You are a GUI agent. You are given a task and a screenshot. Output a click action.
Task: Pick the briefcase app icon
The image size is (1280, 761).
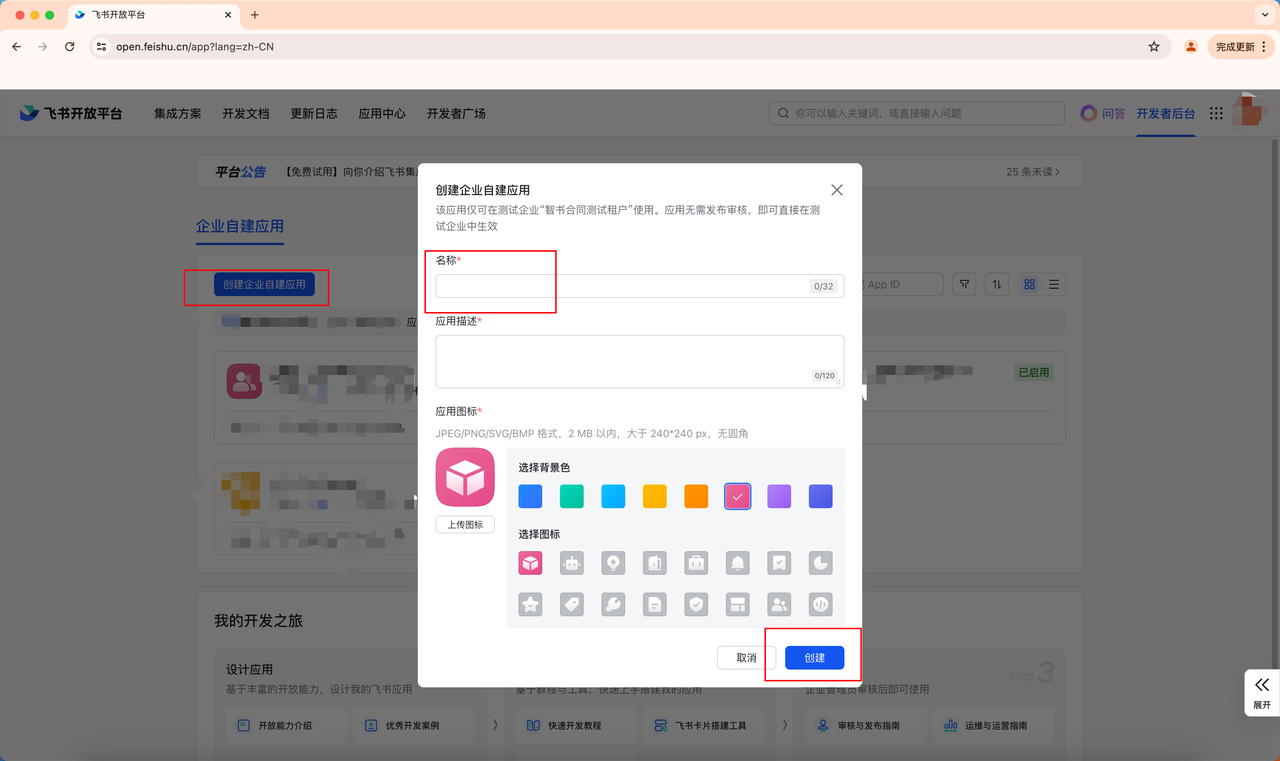696,563
